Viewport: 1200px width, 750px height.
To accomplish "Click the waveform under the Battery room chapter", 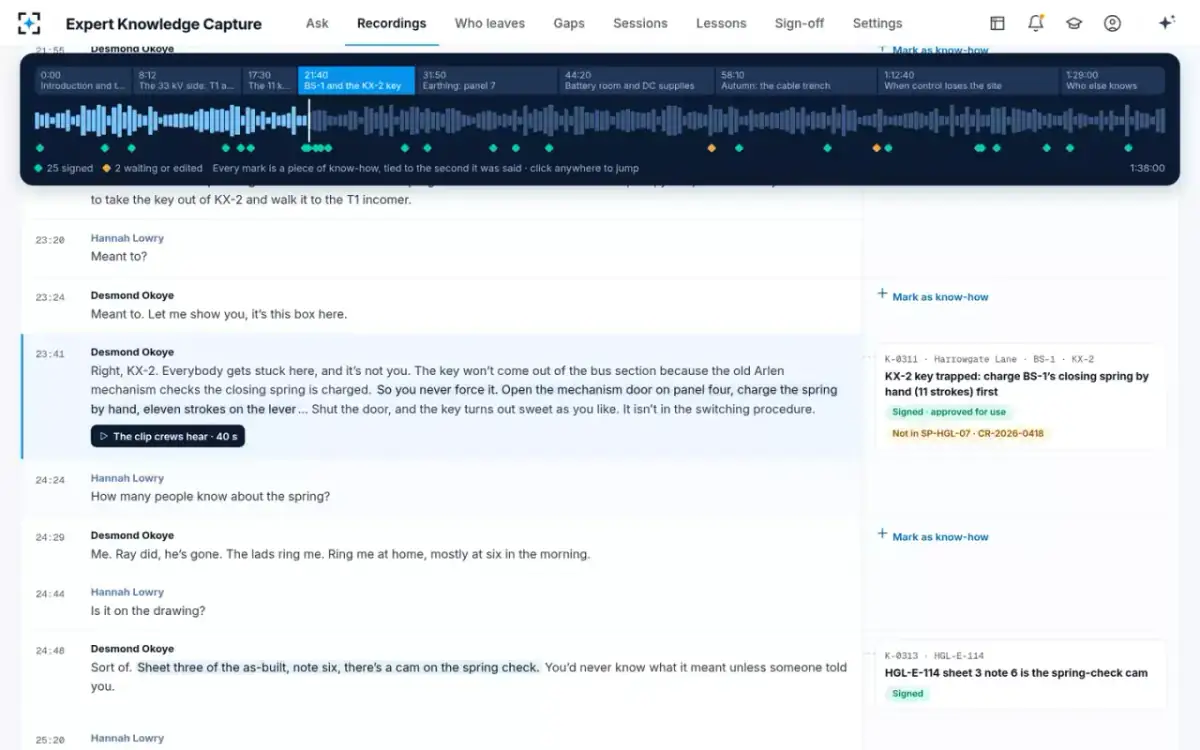I will coord(637,121).
